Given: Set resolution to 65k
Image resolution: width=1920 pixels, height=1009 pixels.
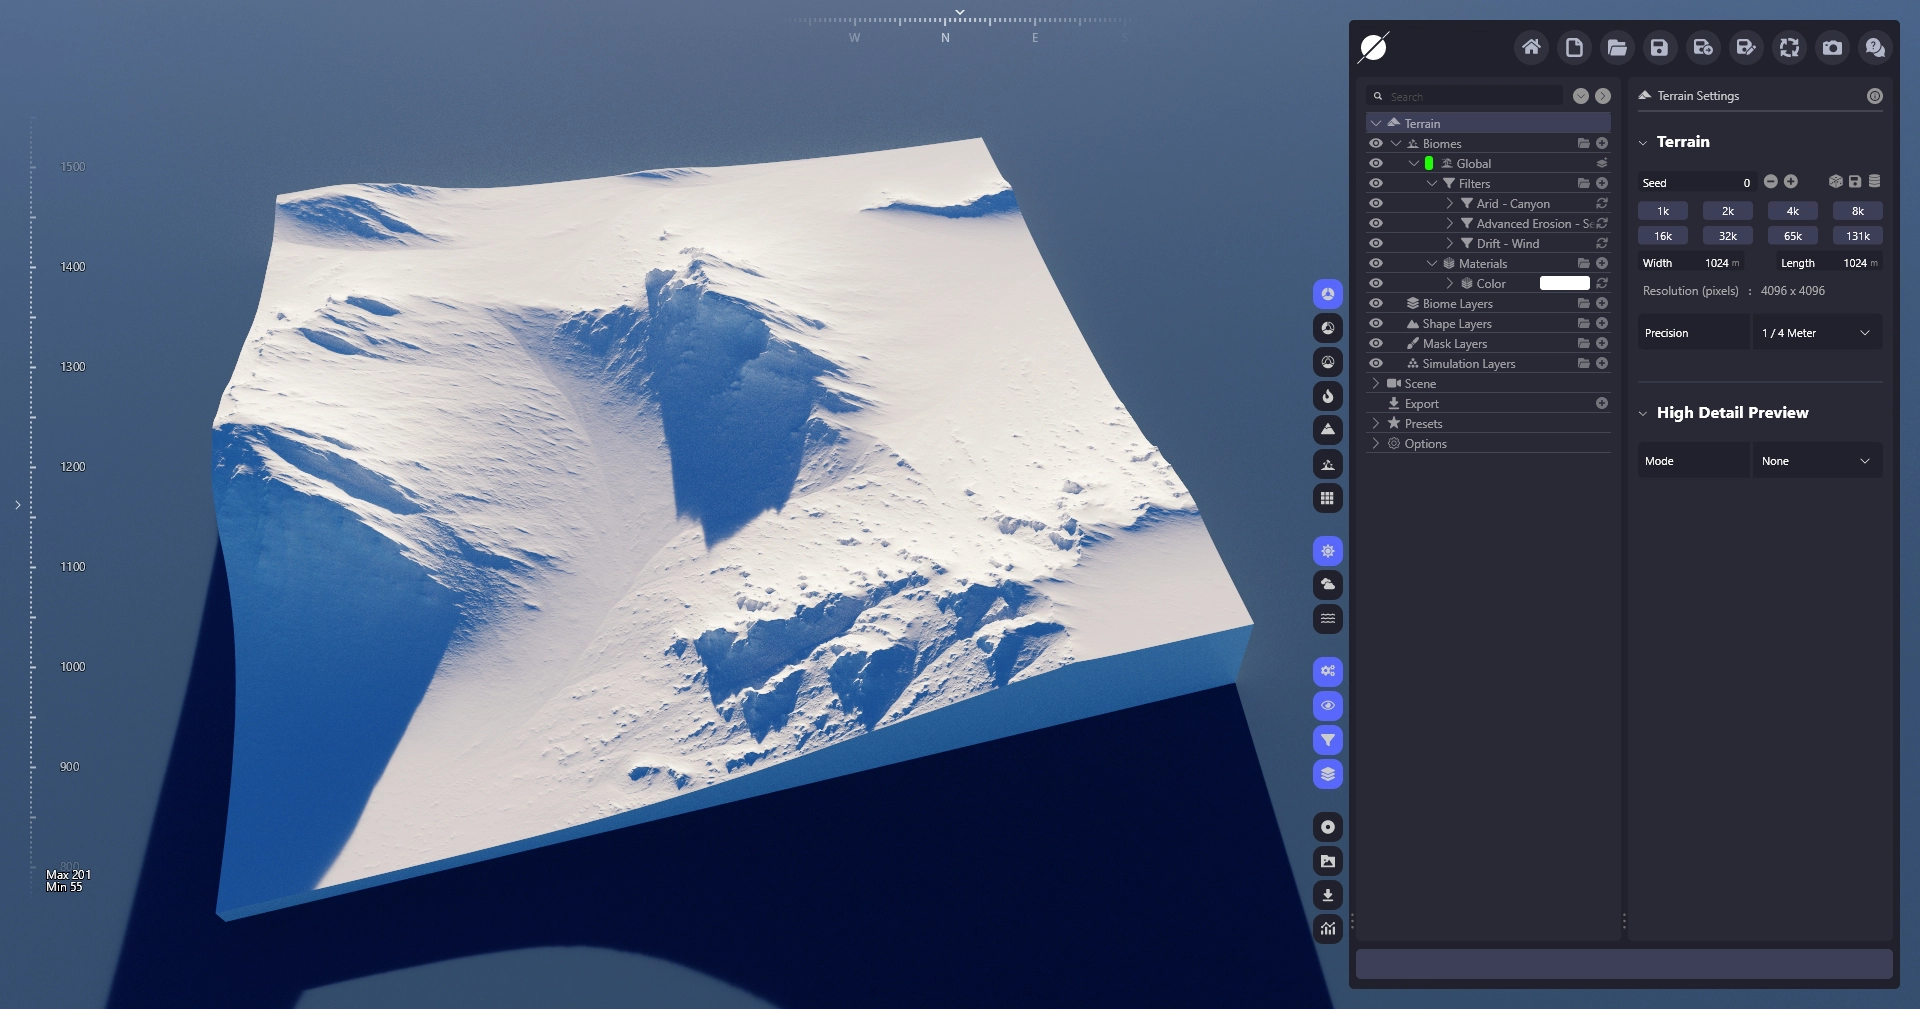Looking at the screenshot, I should [1793, 236].
